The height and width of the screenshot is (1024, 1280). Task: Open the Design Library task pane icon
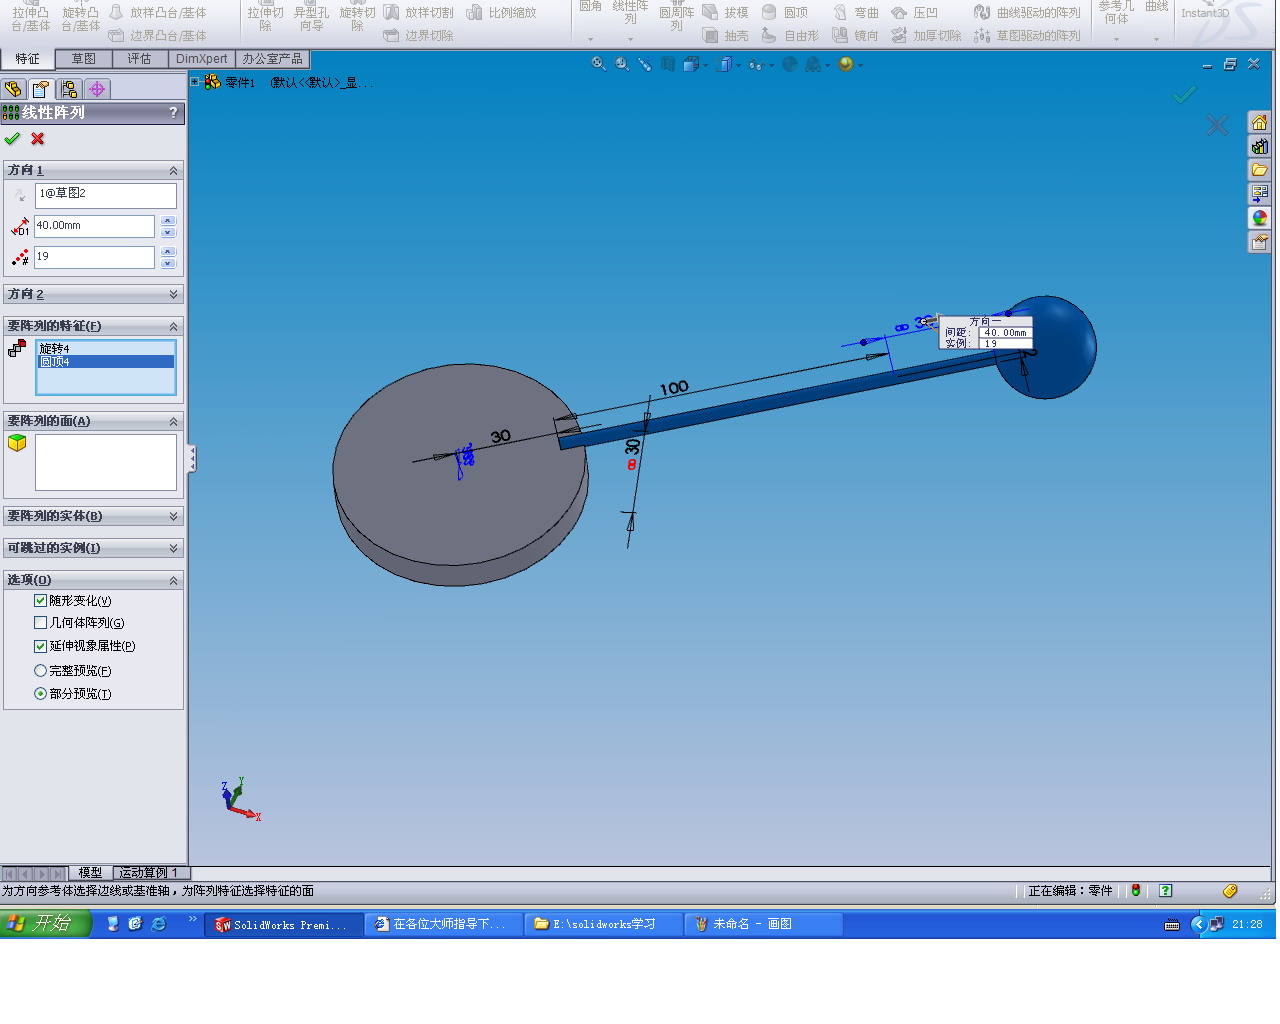point(1259,147)
